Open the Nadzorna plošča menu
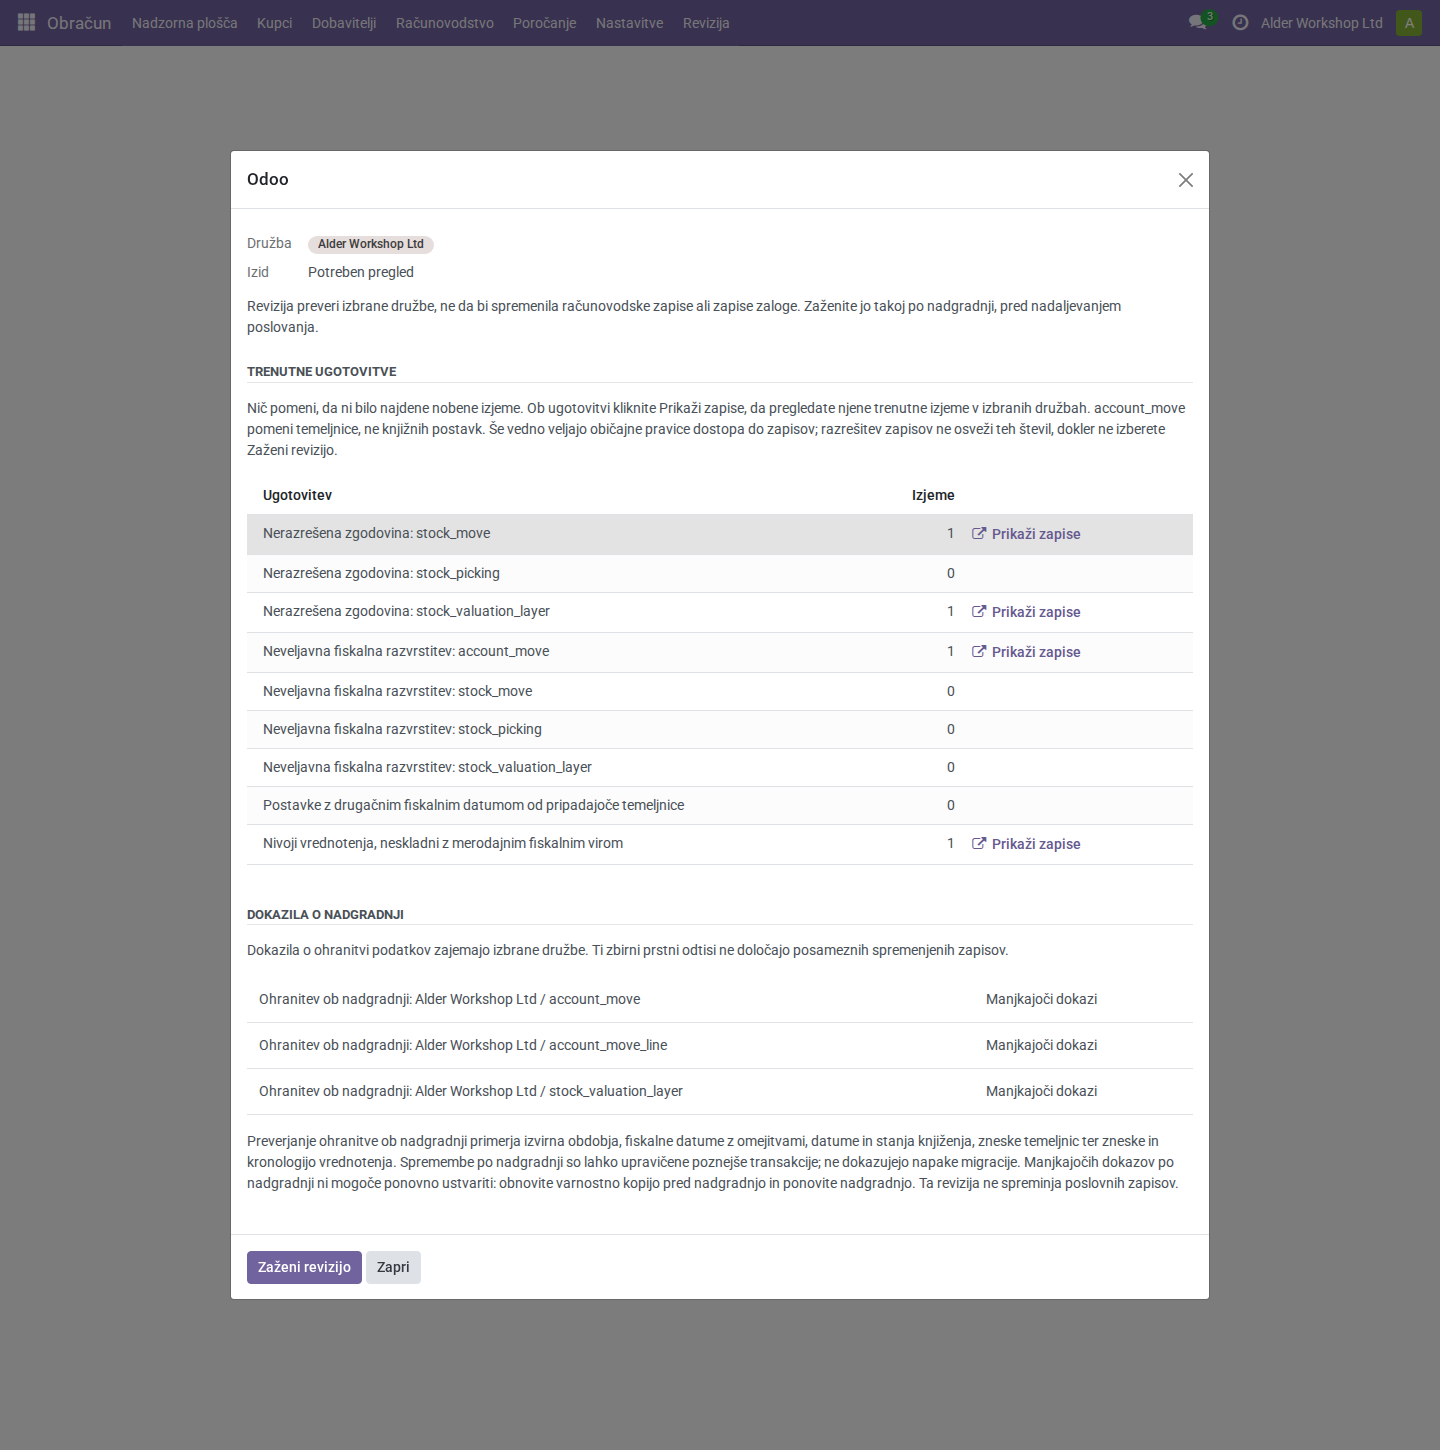Image resolution: width=1440 pixels, height=1450 pixels. tap(185, 23)
